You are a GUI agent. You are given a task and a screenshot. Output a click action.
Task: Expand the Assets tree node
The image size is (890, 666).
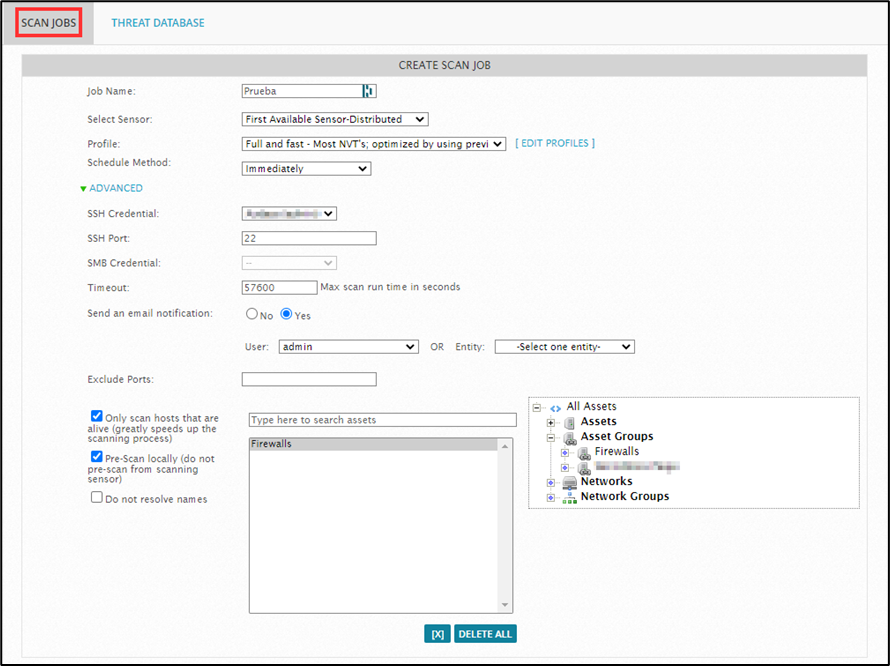click(550, 422)
